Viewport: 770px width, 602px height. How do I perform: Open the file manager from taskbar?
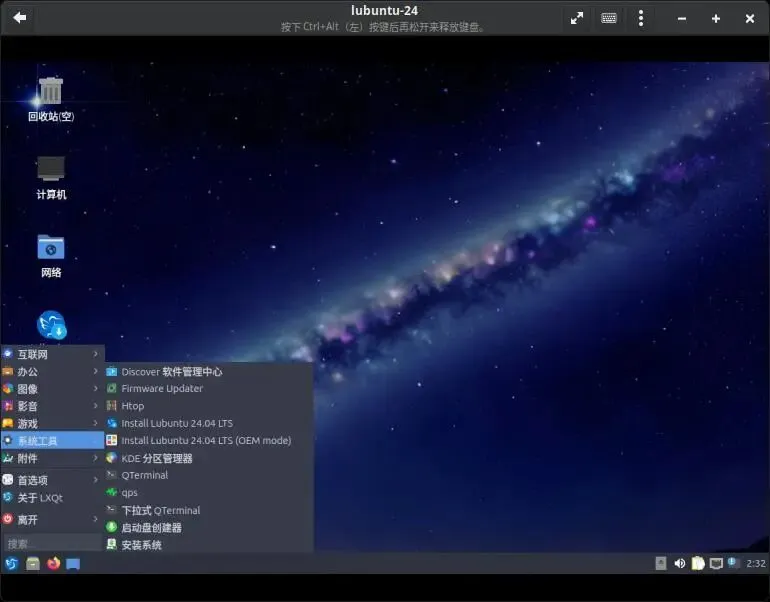33,563
